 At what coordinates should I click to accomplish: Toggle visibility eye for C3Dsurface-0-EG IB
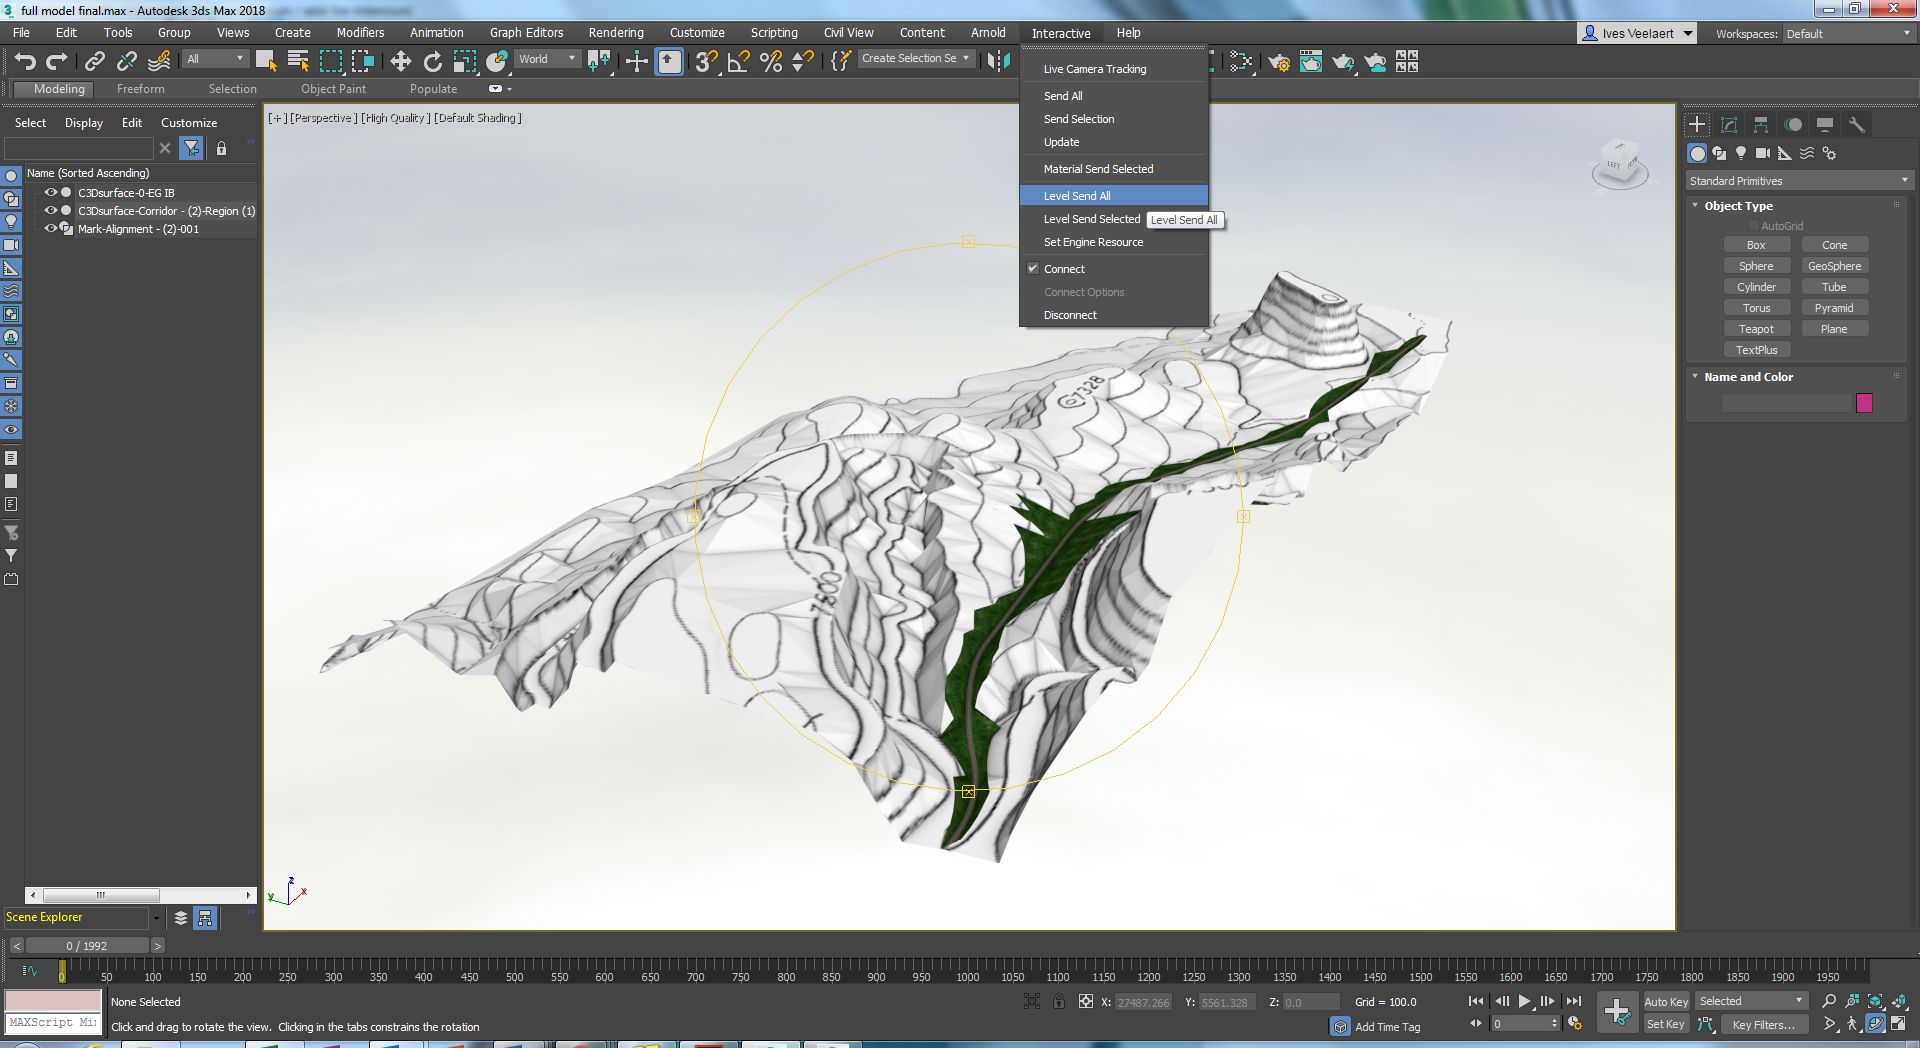(49, 193)
